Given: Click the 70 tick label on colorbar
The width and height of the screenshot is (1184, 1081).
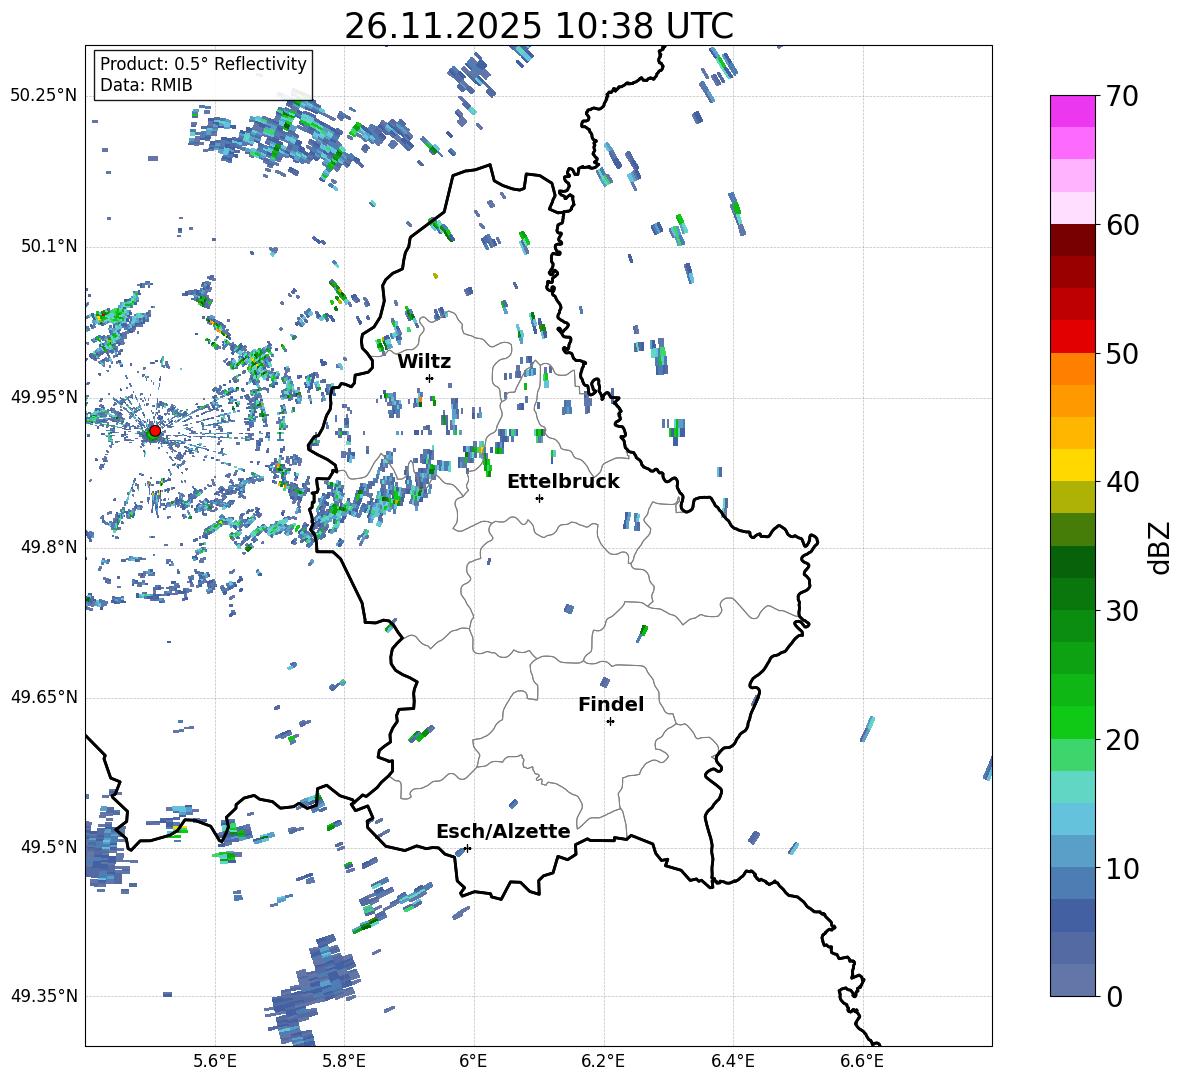Looking at the screenshot, I should (1123, 97).
